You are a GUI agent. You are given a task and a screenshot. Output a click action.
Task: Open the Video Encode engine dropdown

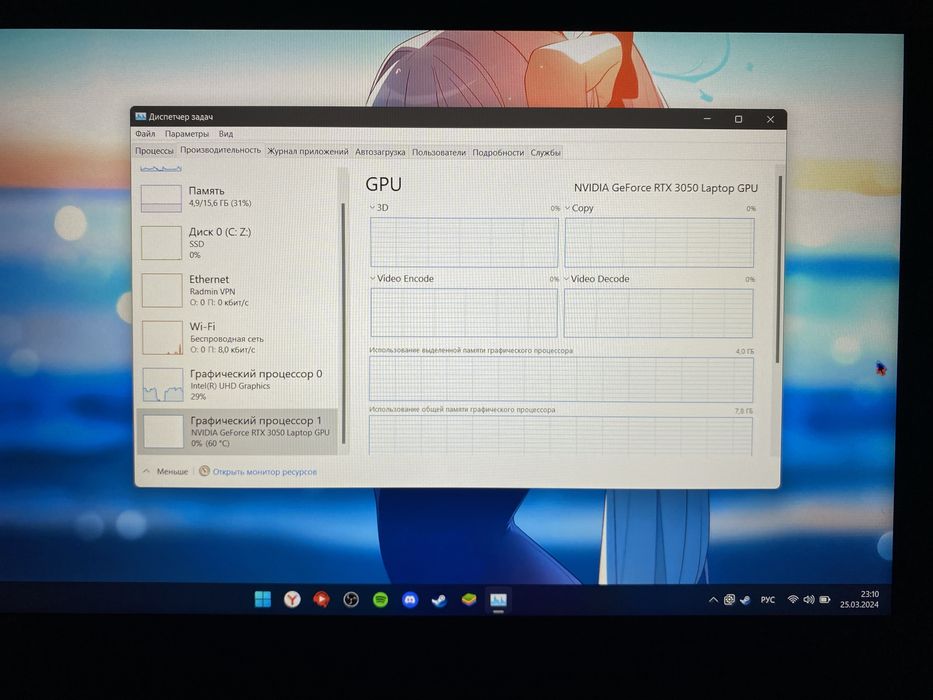tap(402, 279)
